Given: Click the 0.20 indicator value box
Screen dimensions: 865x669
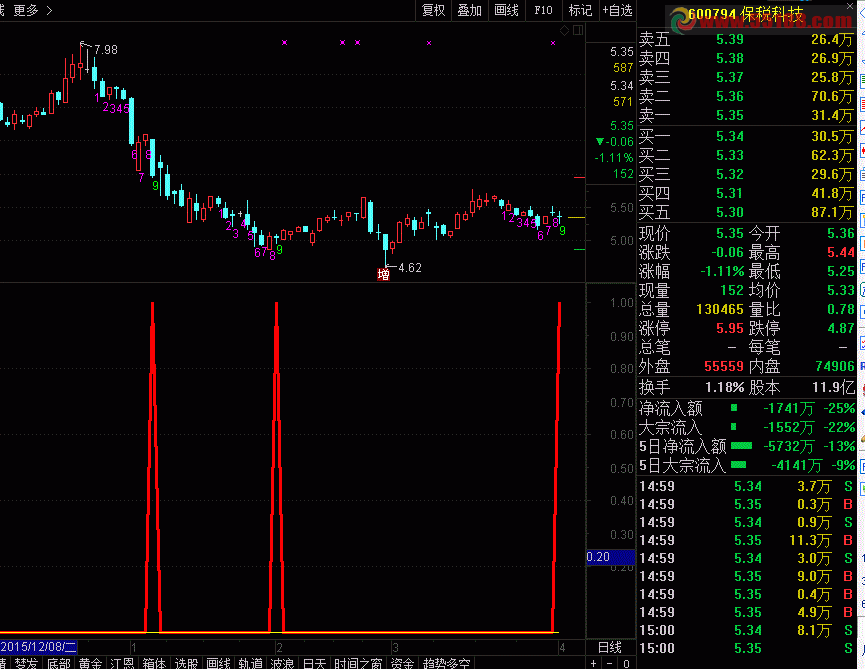Looking at the screenshot, I should point(610,557).
